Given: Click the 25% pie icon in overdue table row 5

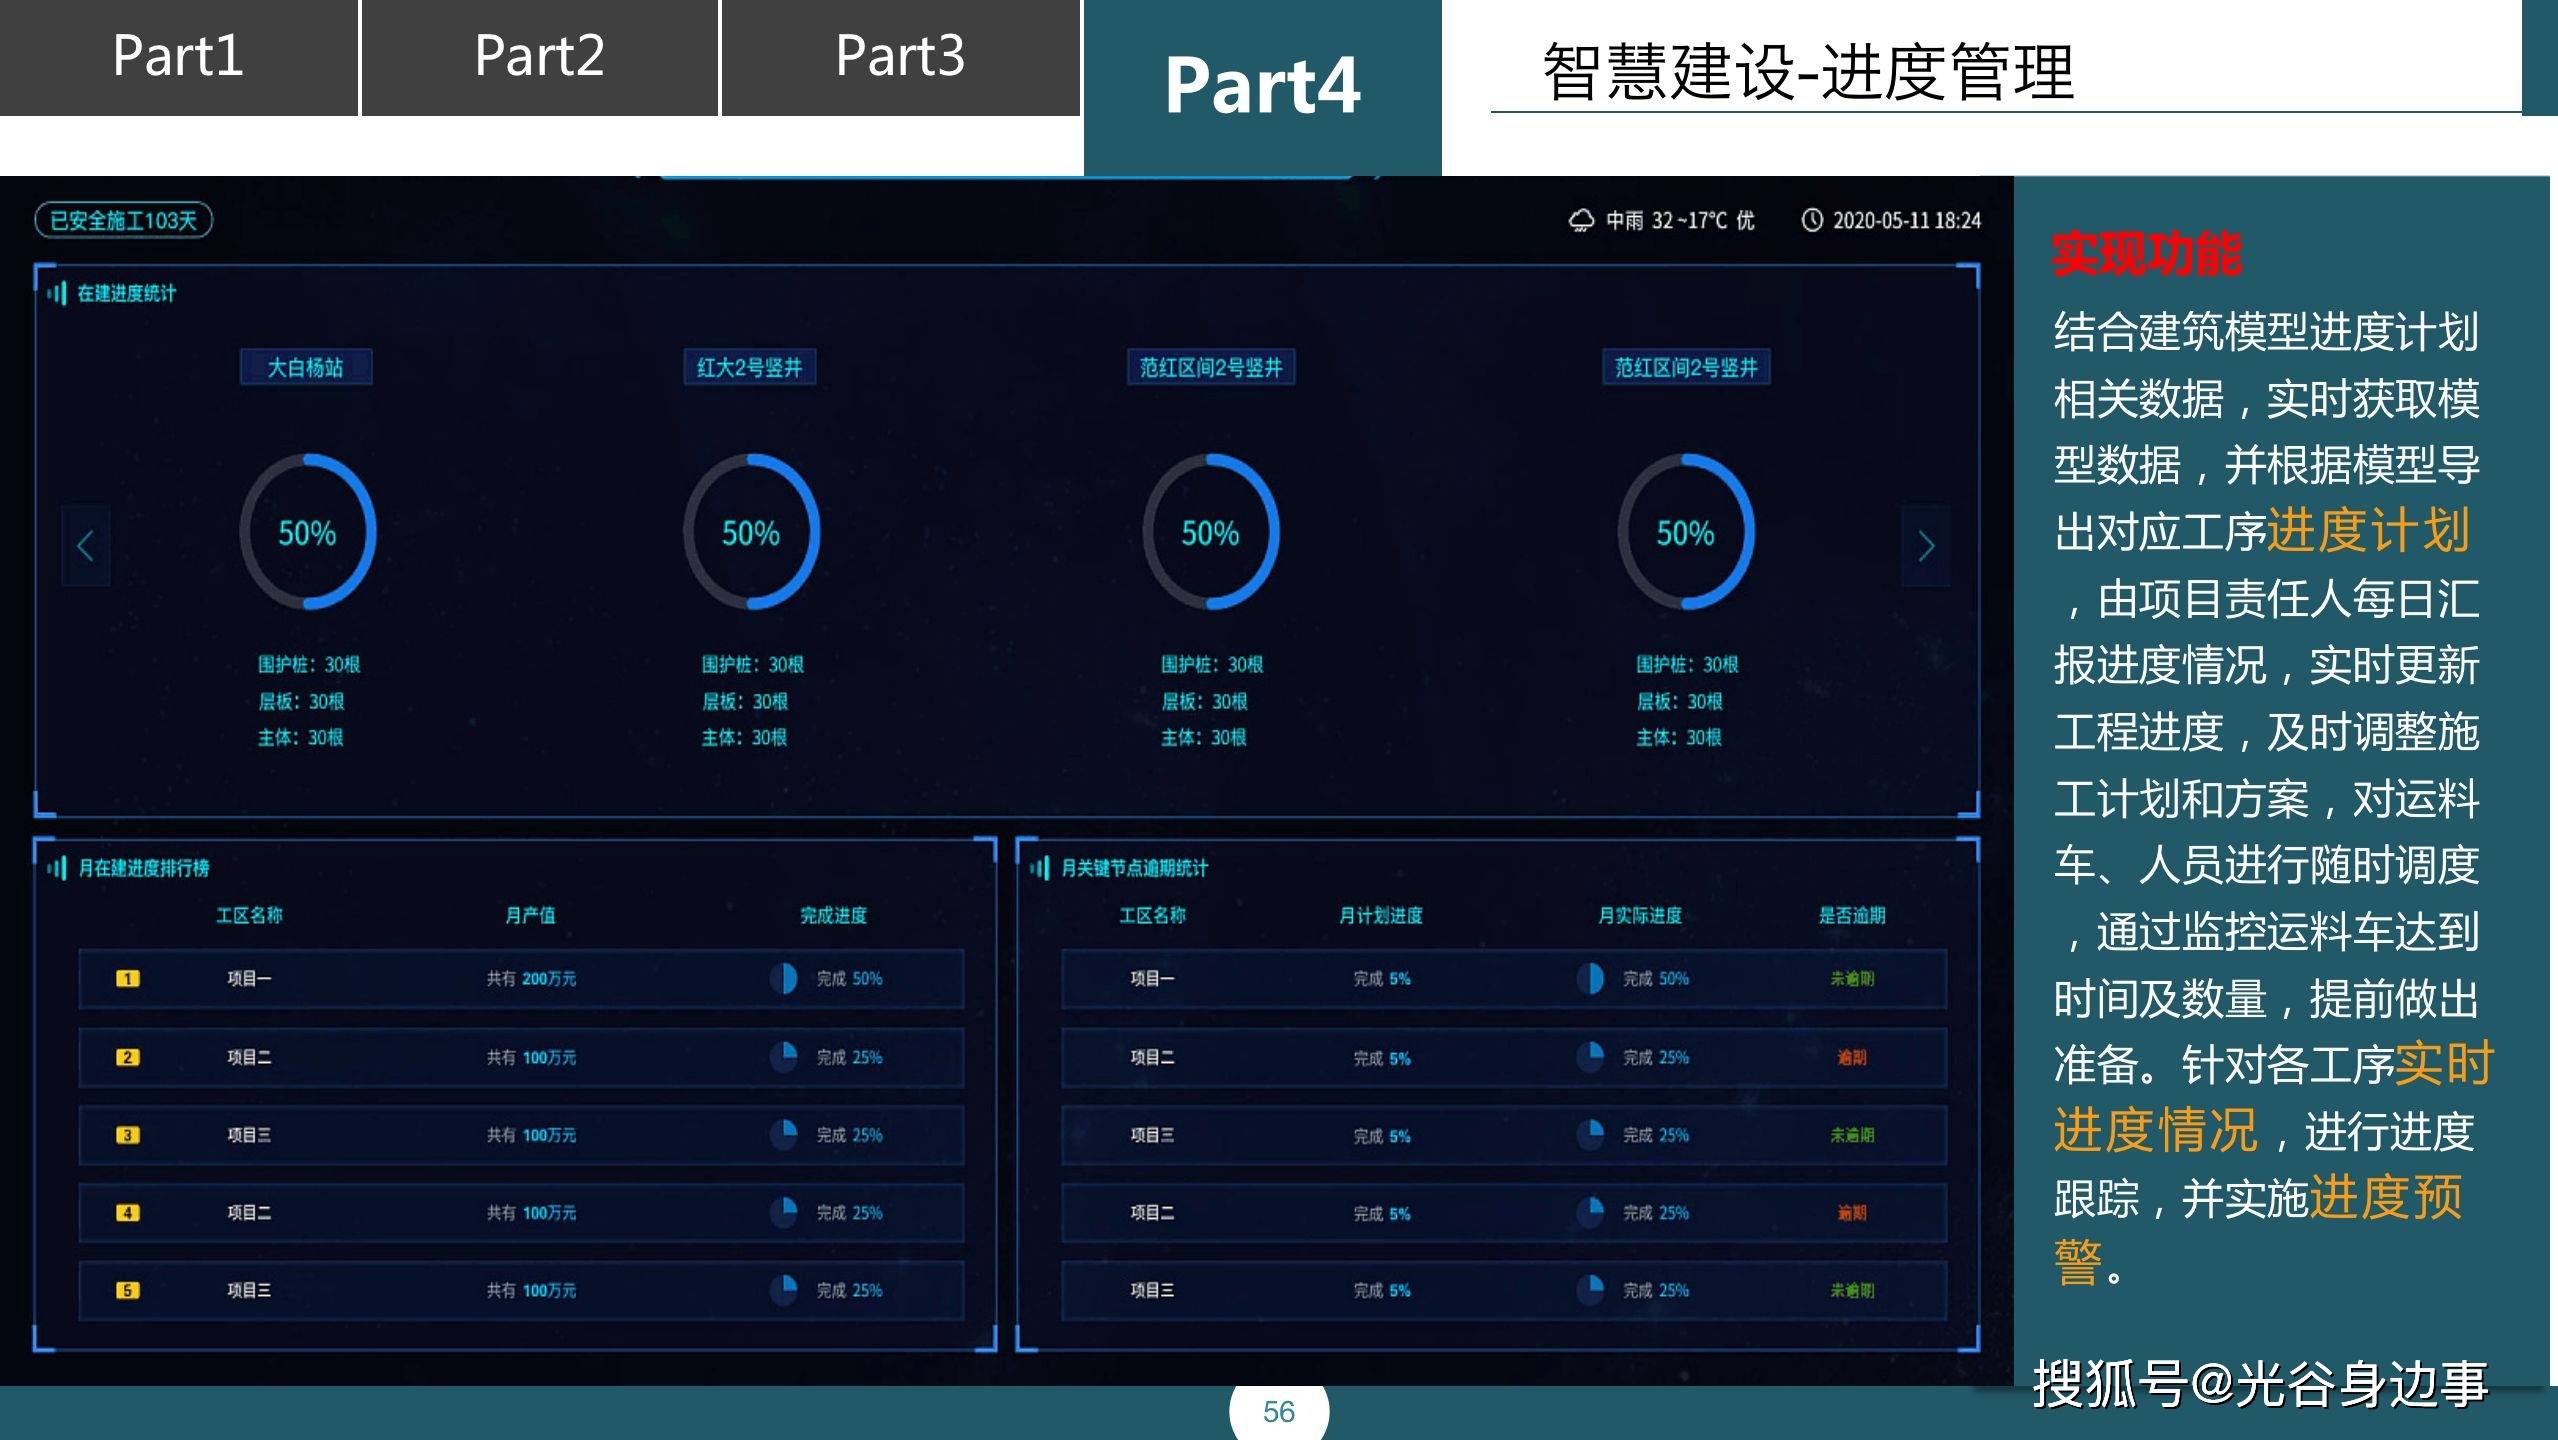Looking at the screenshot, I should coord(1590,1290).
